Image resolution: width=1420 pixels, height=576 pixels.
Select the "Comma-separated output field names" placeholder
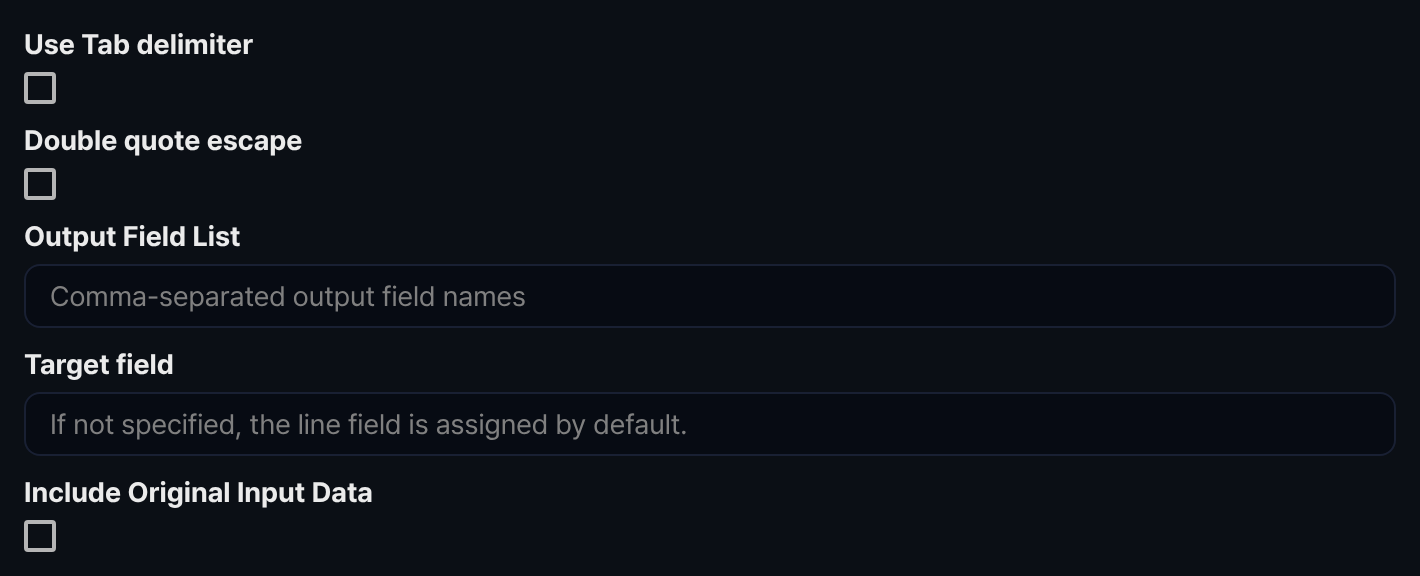click(x=288, y=297)
